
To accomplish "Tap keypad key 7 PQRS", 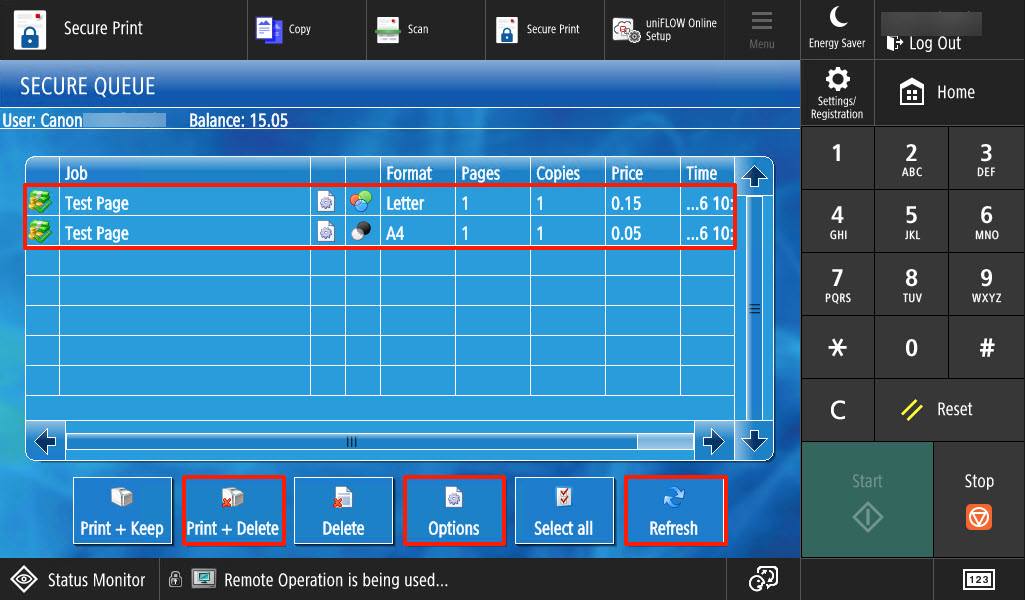I will pos(837,284).
